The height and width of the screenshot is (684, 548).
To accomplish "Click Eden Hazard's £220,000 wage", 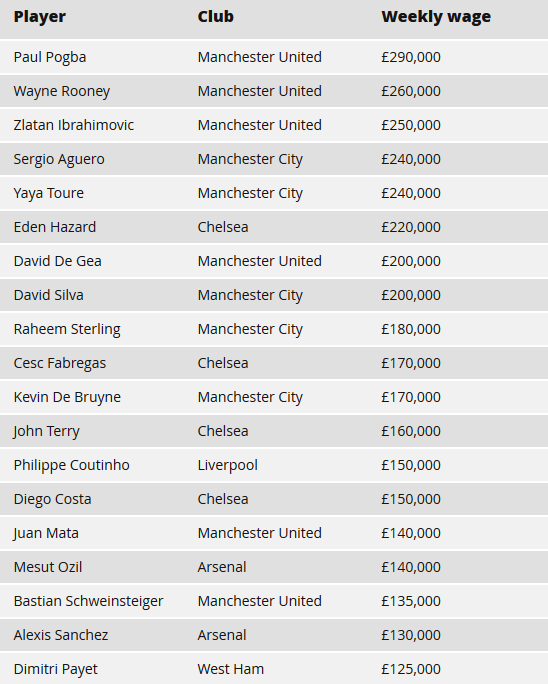I will [411, 227].
